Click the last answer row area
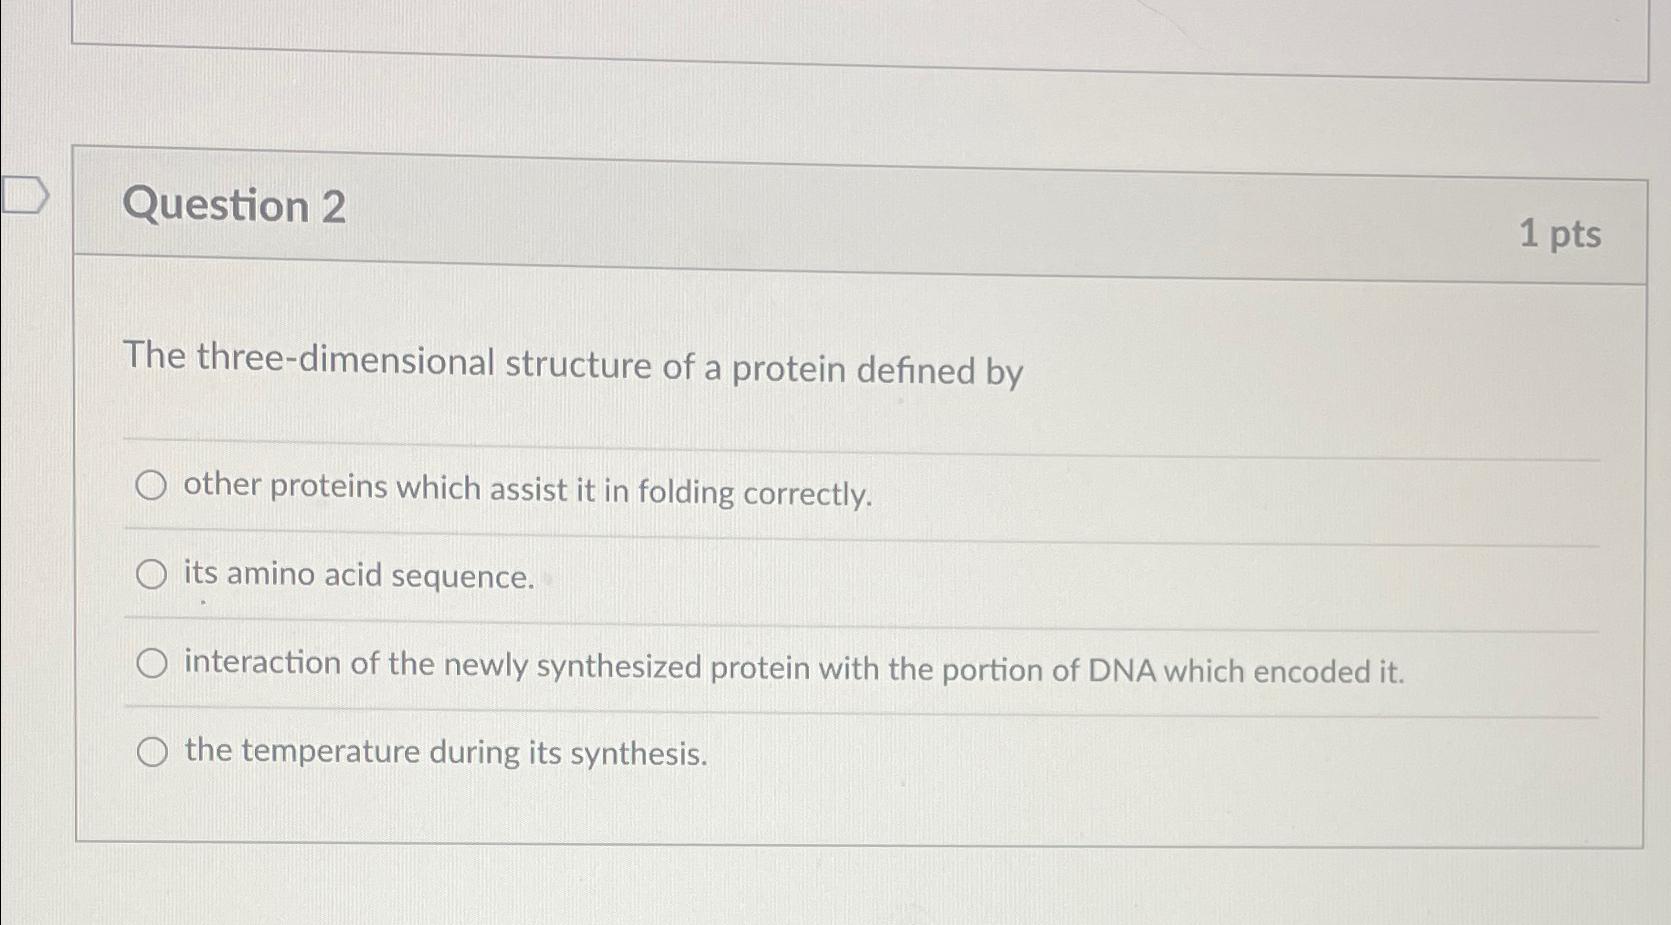1671x925 pixels. click(700, 751)
